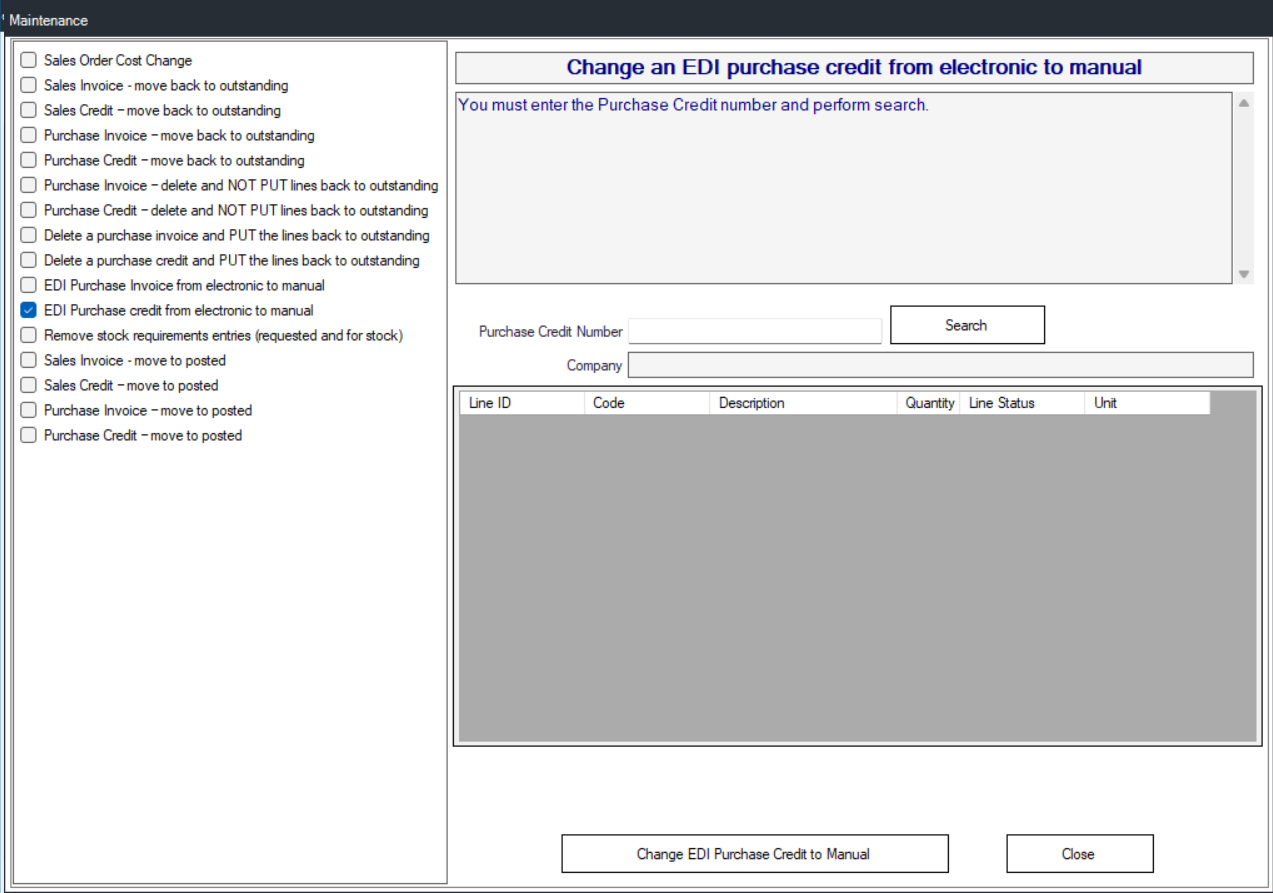Uncheck EDI Purchase credit from electronic to manual

pos(28,310)
